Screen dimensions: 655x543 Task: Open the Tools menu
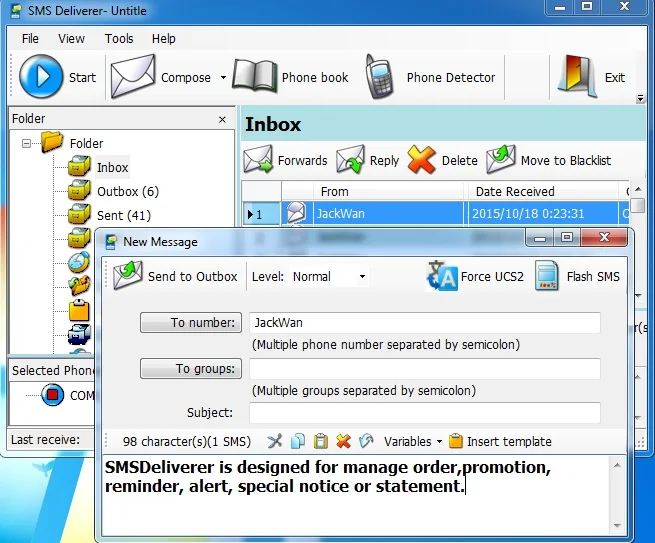coord(119,39)
